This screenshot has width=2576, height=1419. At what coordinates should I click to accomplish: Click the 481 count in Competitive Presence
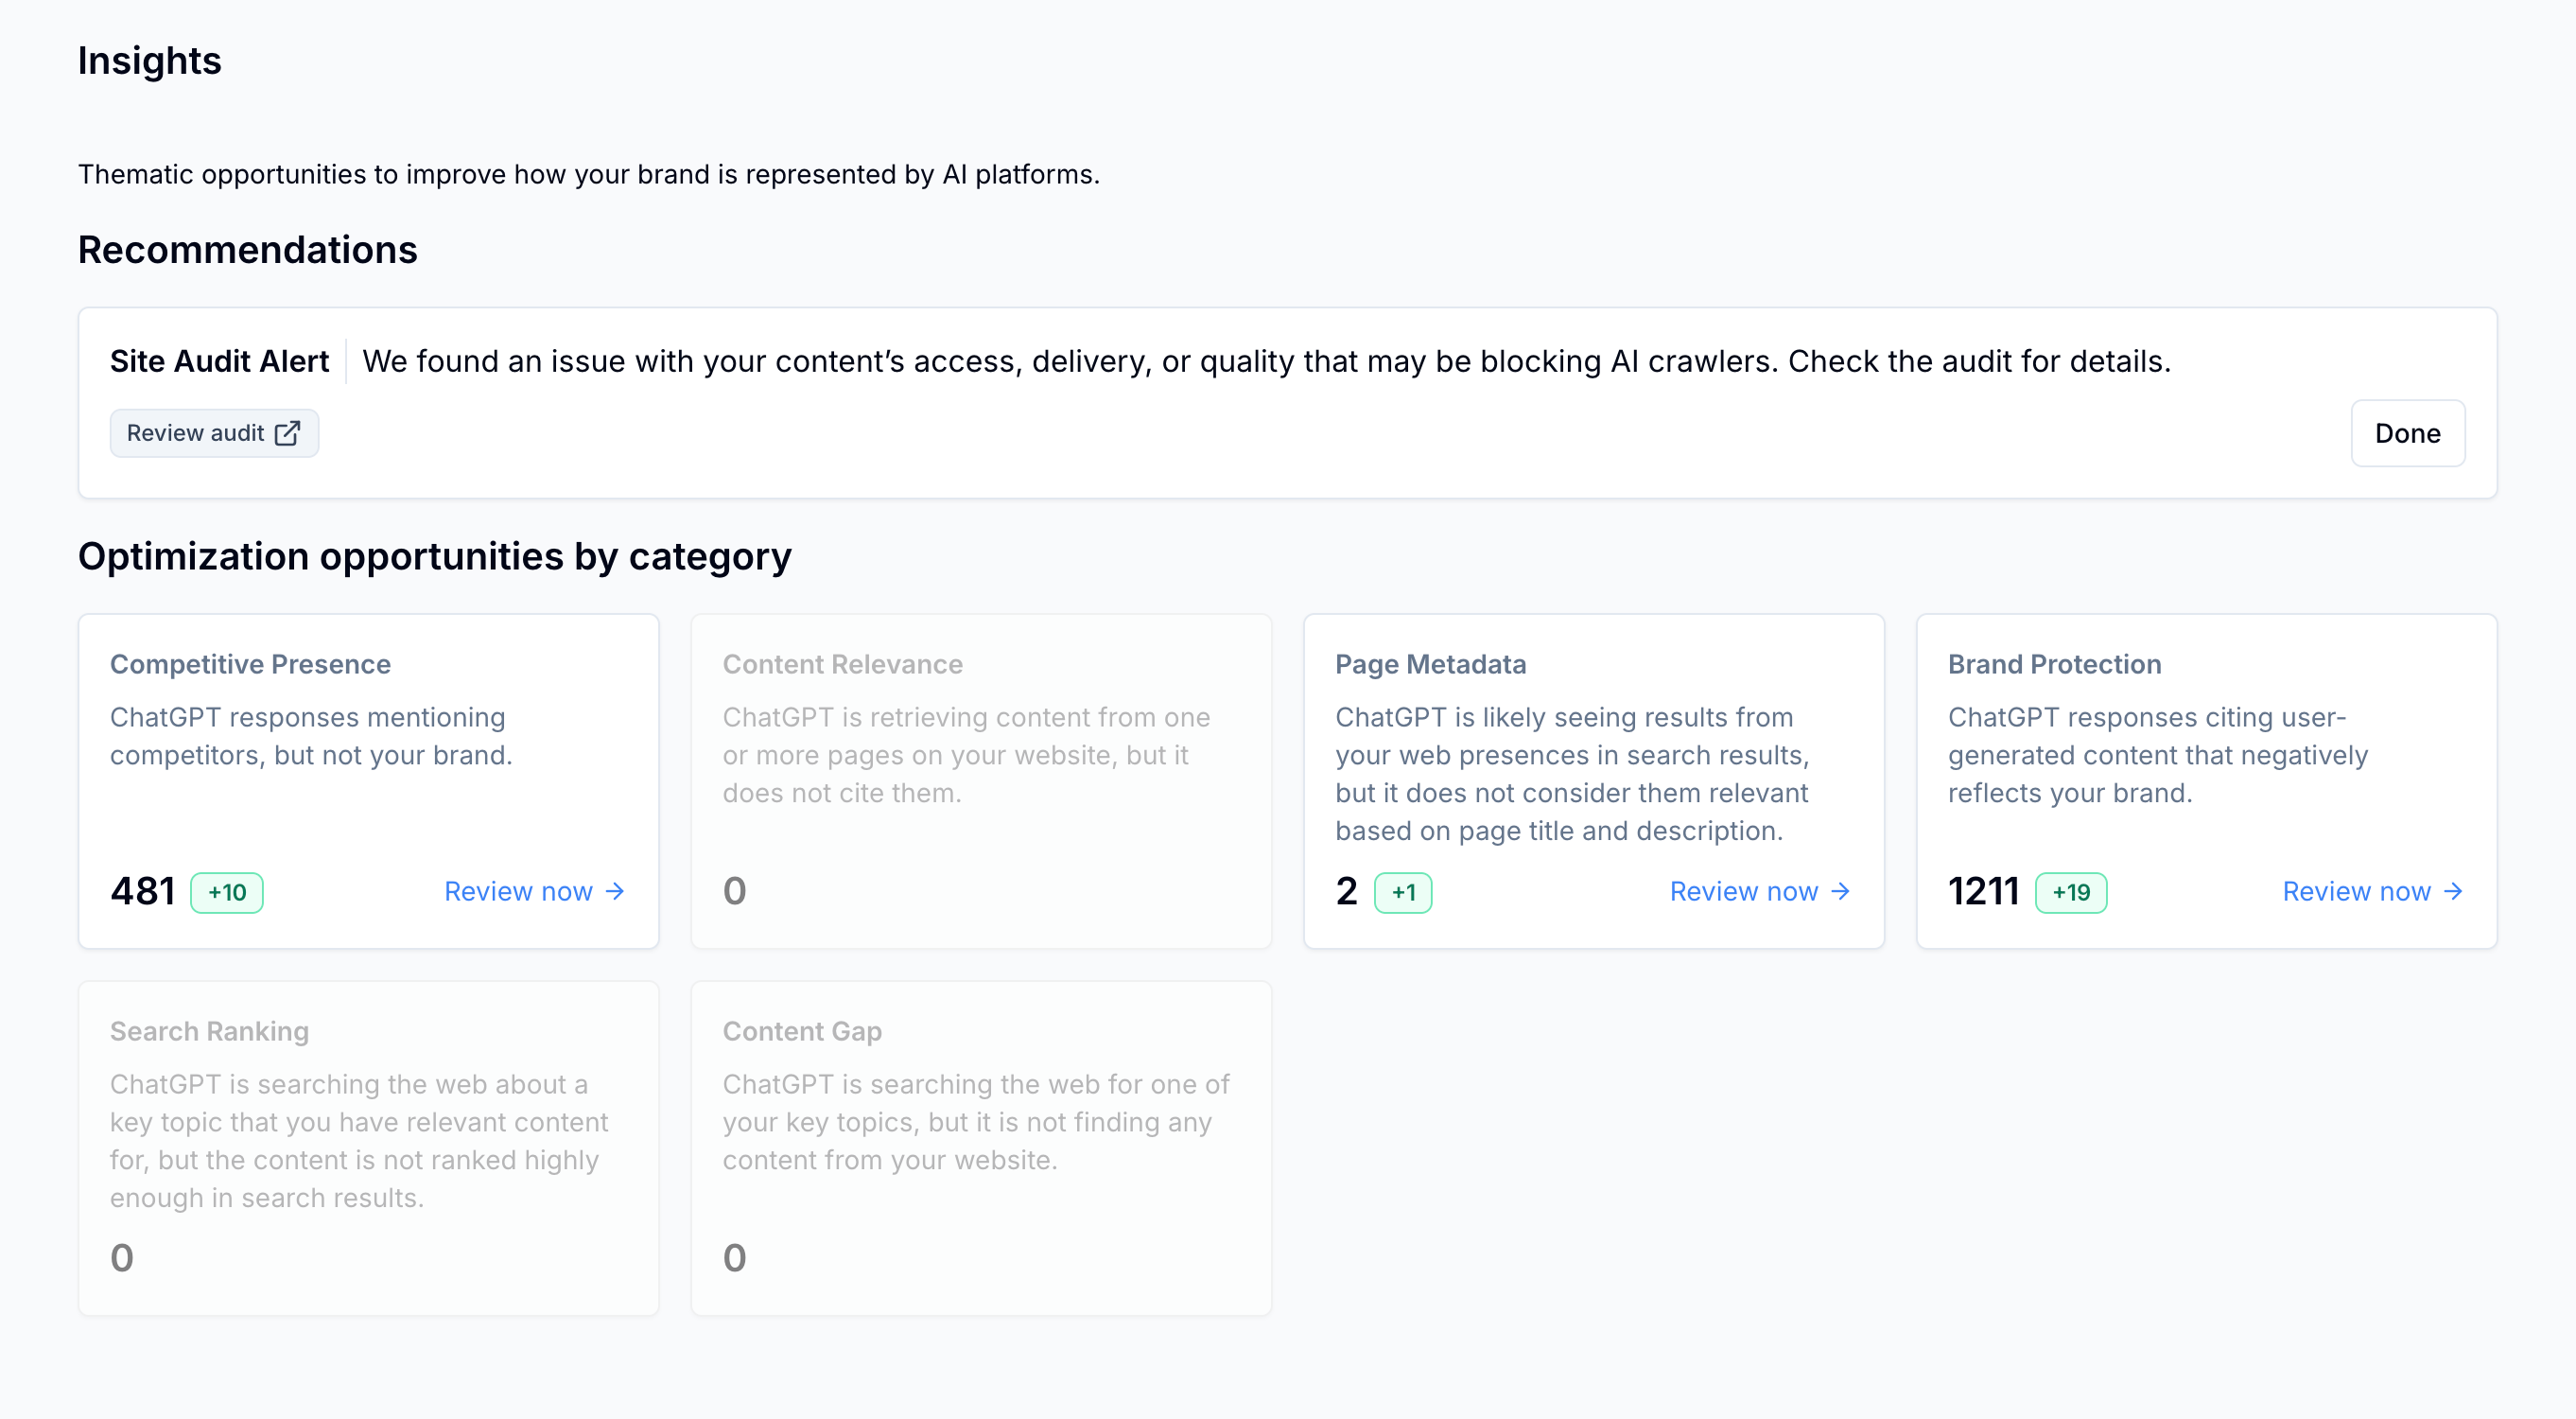coord(142,891)
